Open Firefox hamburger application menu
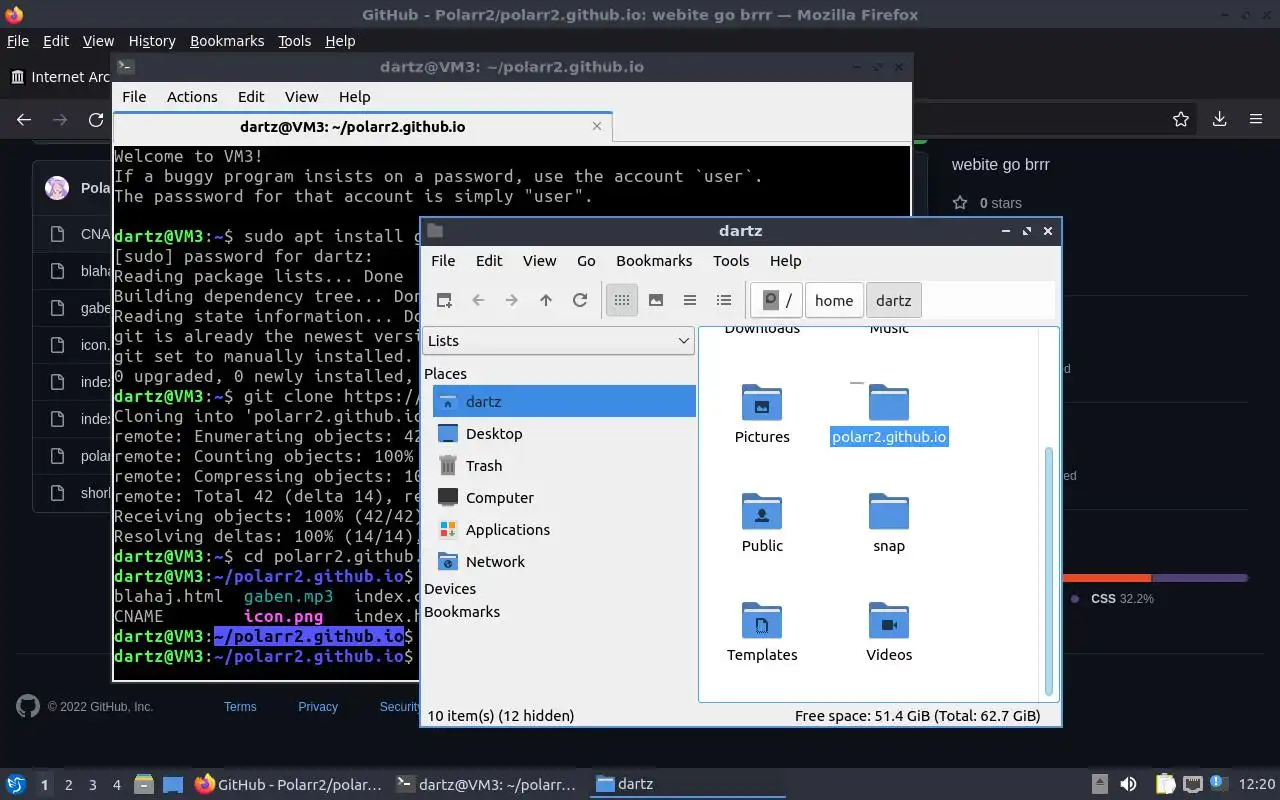This screenshot has height=800, width=1280. click(x=1256, y=119)
